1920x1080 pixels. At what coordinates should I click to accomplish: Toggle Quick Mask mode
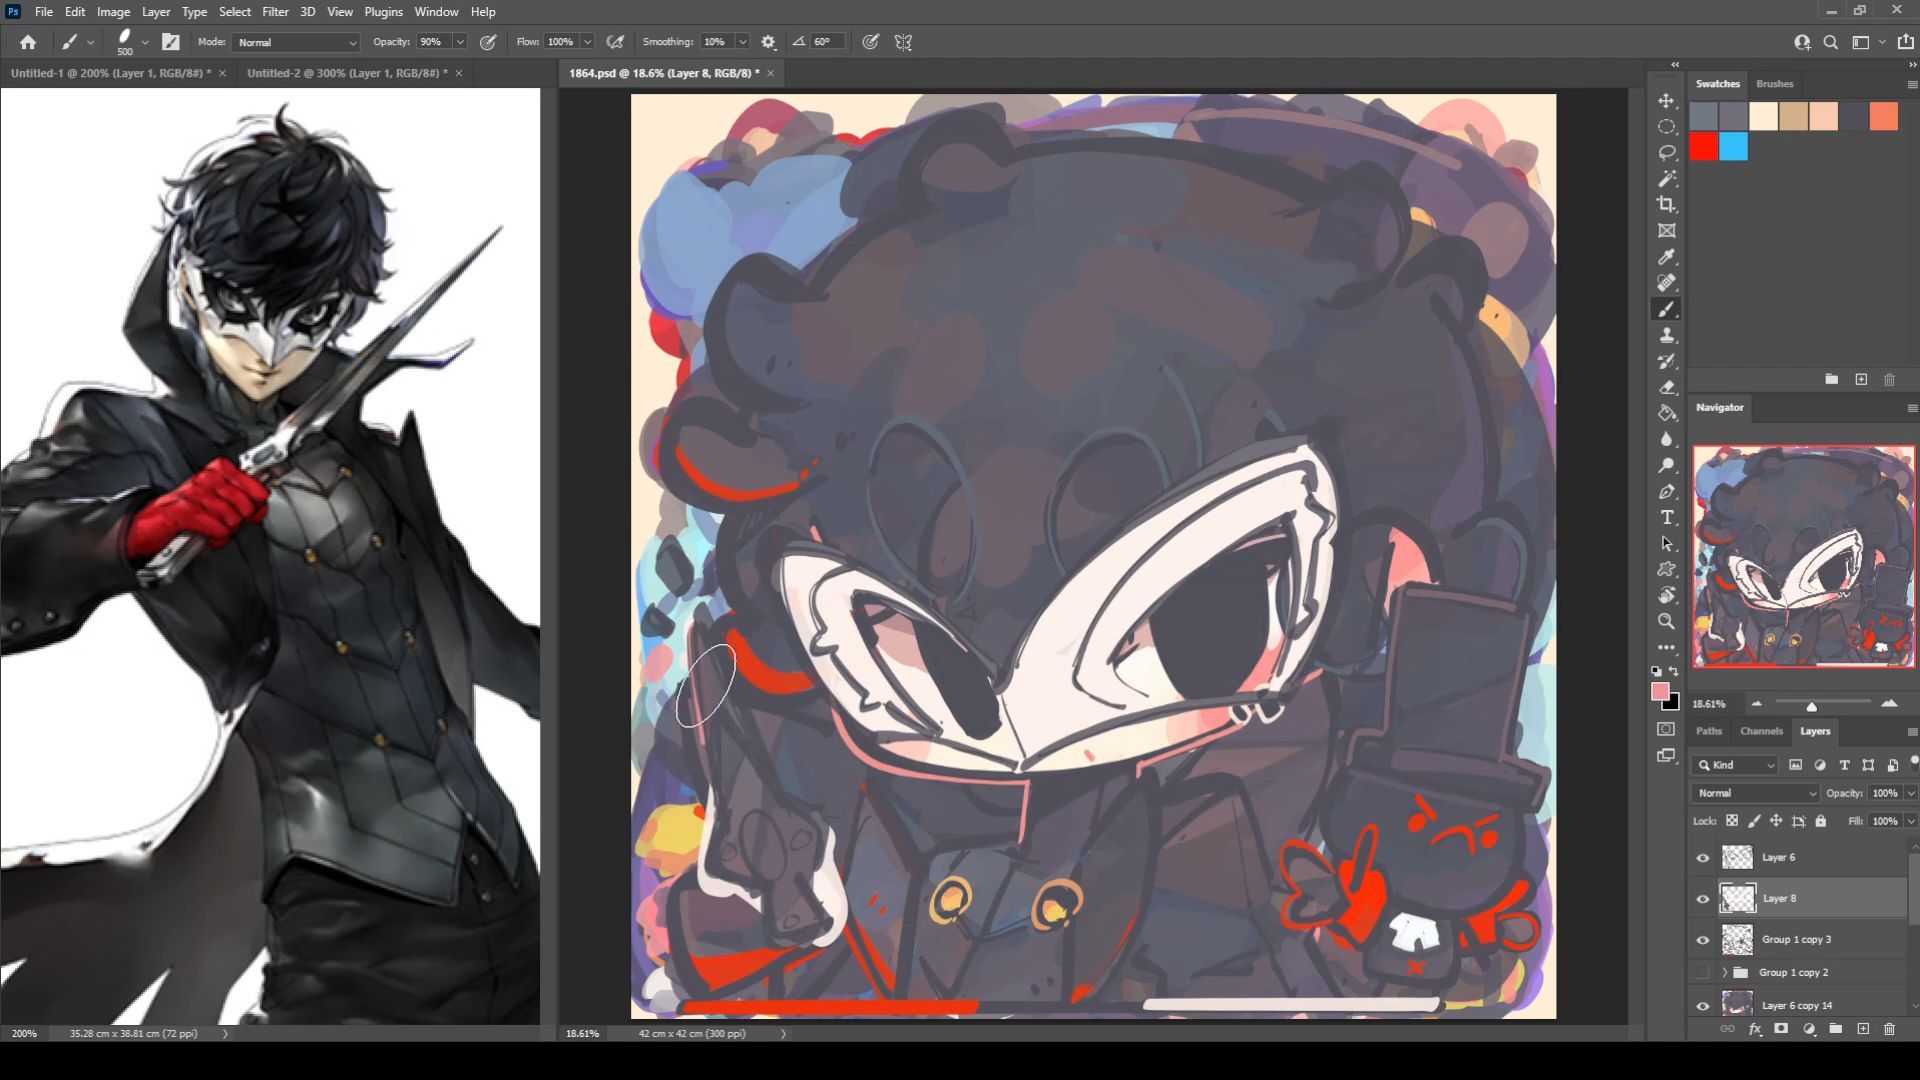1666,729
